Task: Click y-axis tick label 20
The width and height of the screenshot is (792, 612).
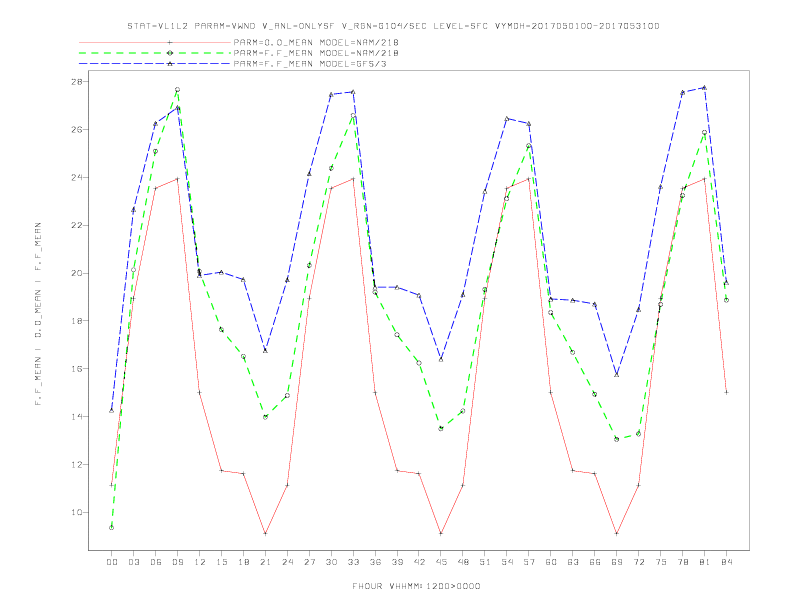Action: [x=79, y=273]
